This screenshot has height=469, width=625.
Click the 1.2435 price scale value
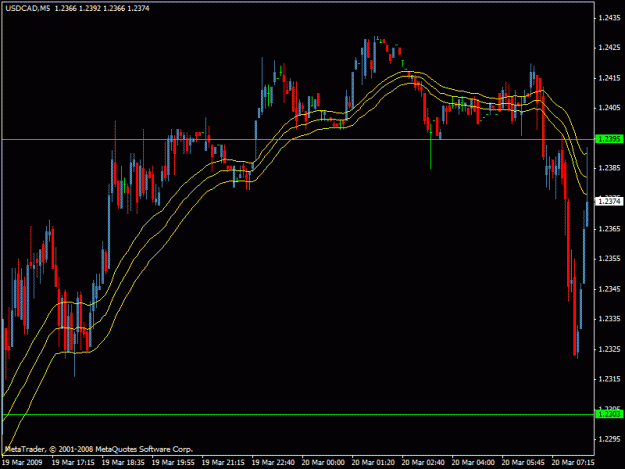coord(609,18)
